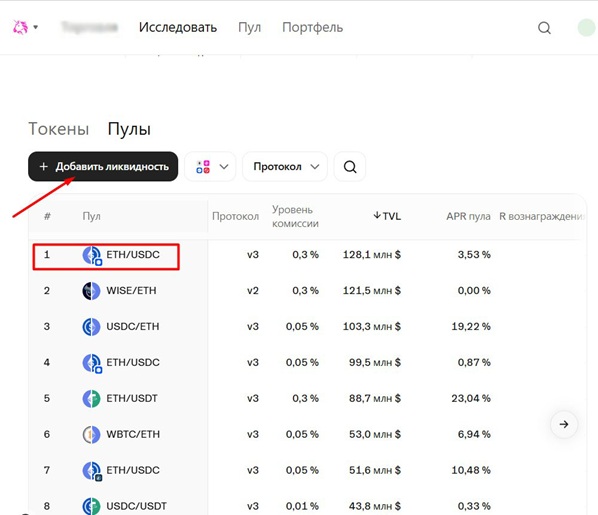This screenshot has width=598, height=515.
Task: Open the network selector dropdown
Action: pyautogui.click(x=211, y=167)
